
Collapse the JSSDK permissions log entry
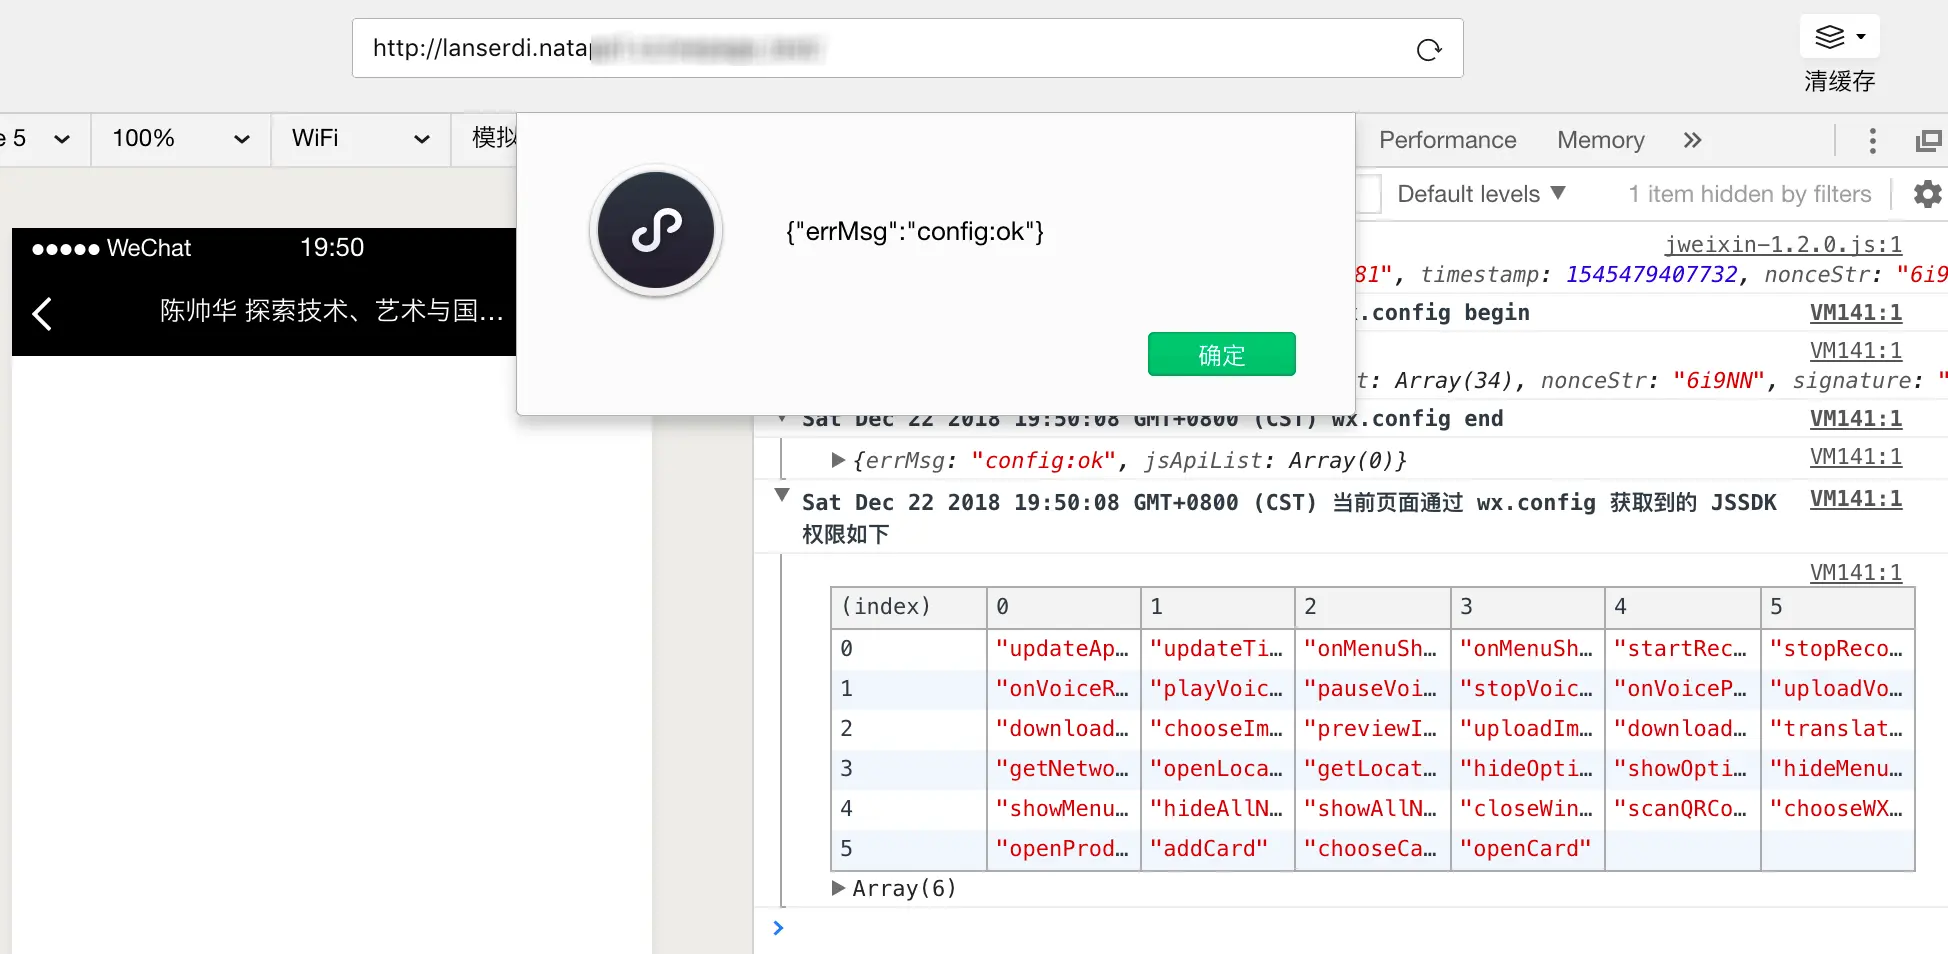coord(782,496)
